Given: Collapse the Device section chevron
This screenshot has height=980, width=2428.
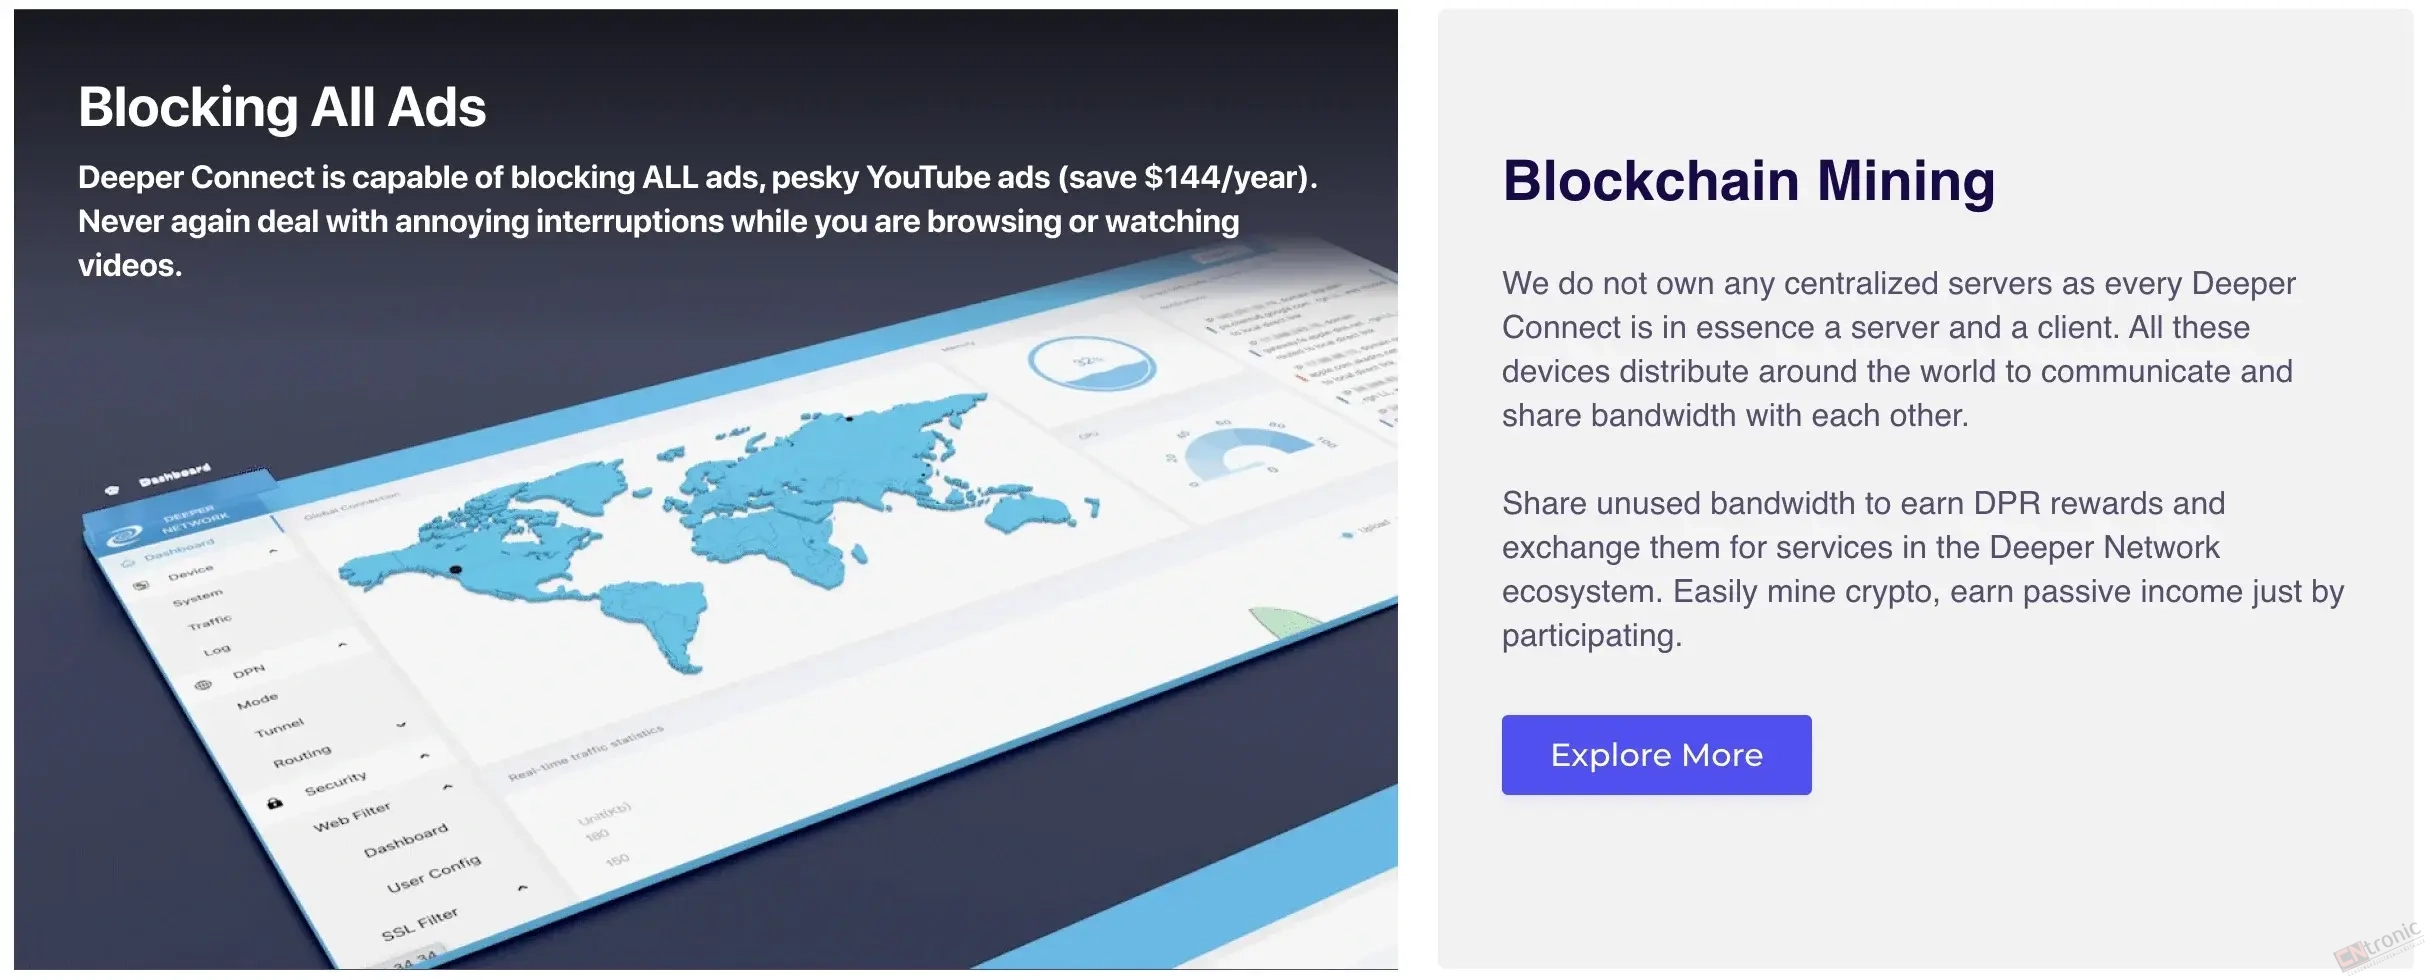Looking at the screenshot, I should (272, 552).
